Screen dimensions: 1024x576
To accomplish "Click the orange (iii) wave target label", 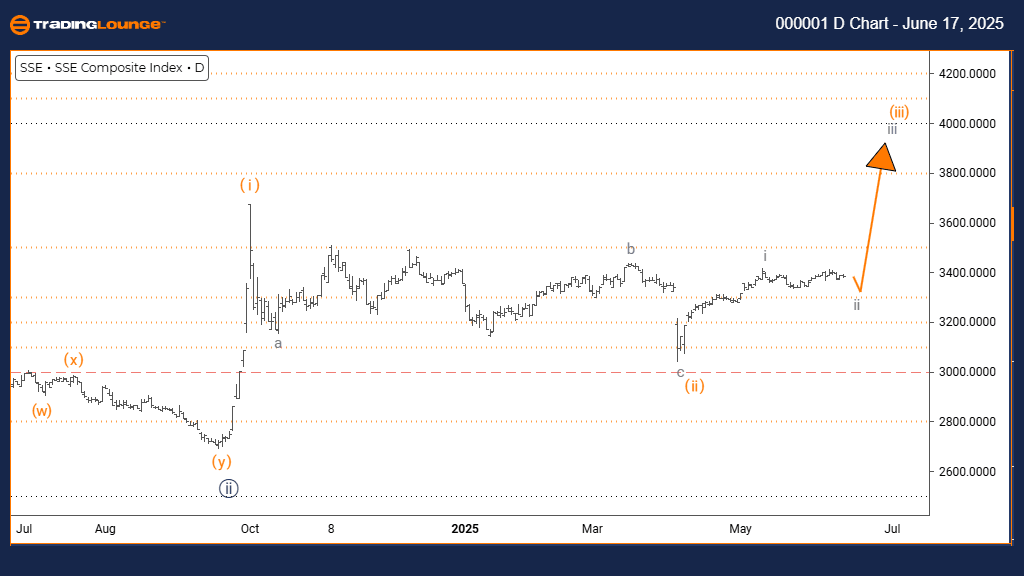I will pyautogui.click(x=899, y=112).
